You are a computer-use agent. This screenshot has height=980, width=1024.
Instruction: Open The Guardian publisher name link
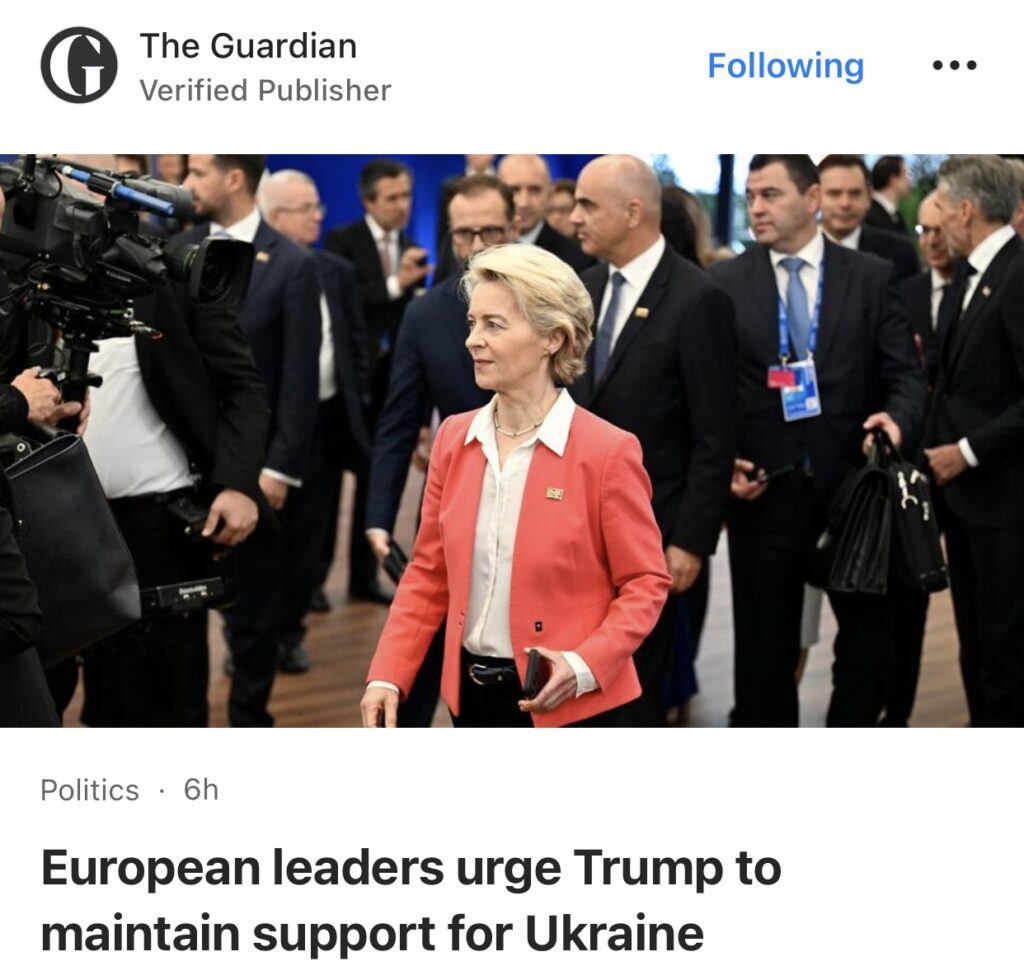click(x=248, y=46)
